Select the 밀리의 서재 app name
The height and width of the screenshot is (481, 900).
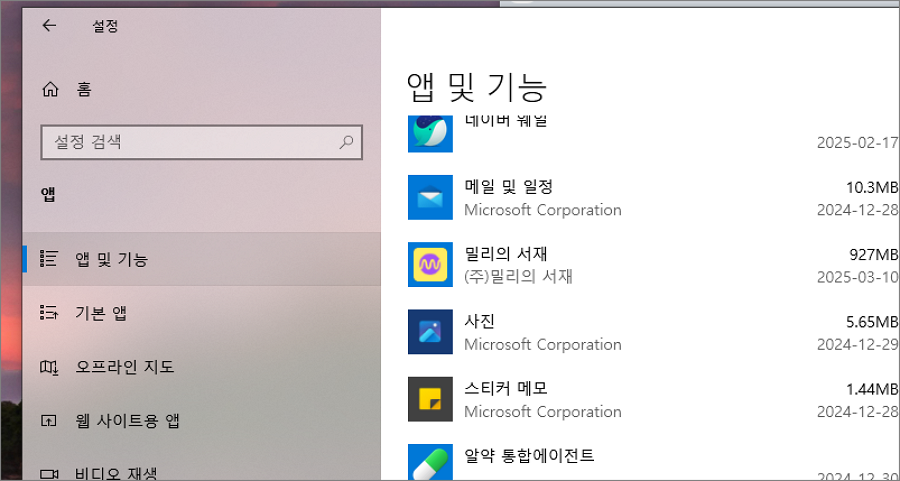506,254
